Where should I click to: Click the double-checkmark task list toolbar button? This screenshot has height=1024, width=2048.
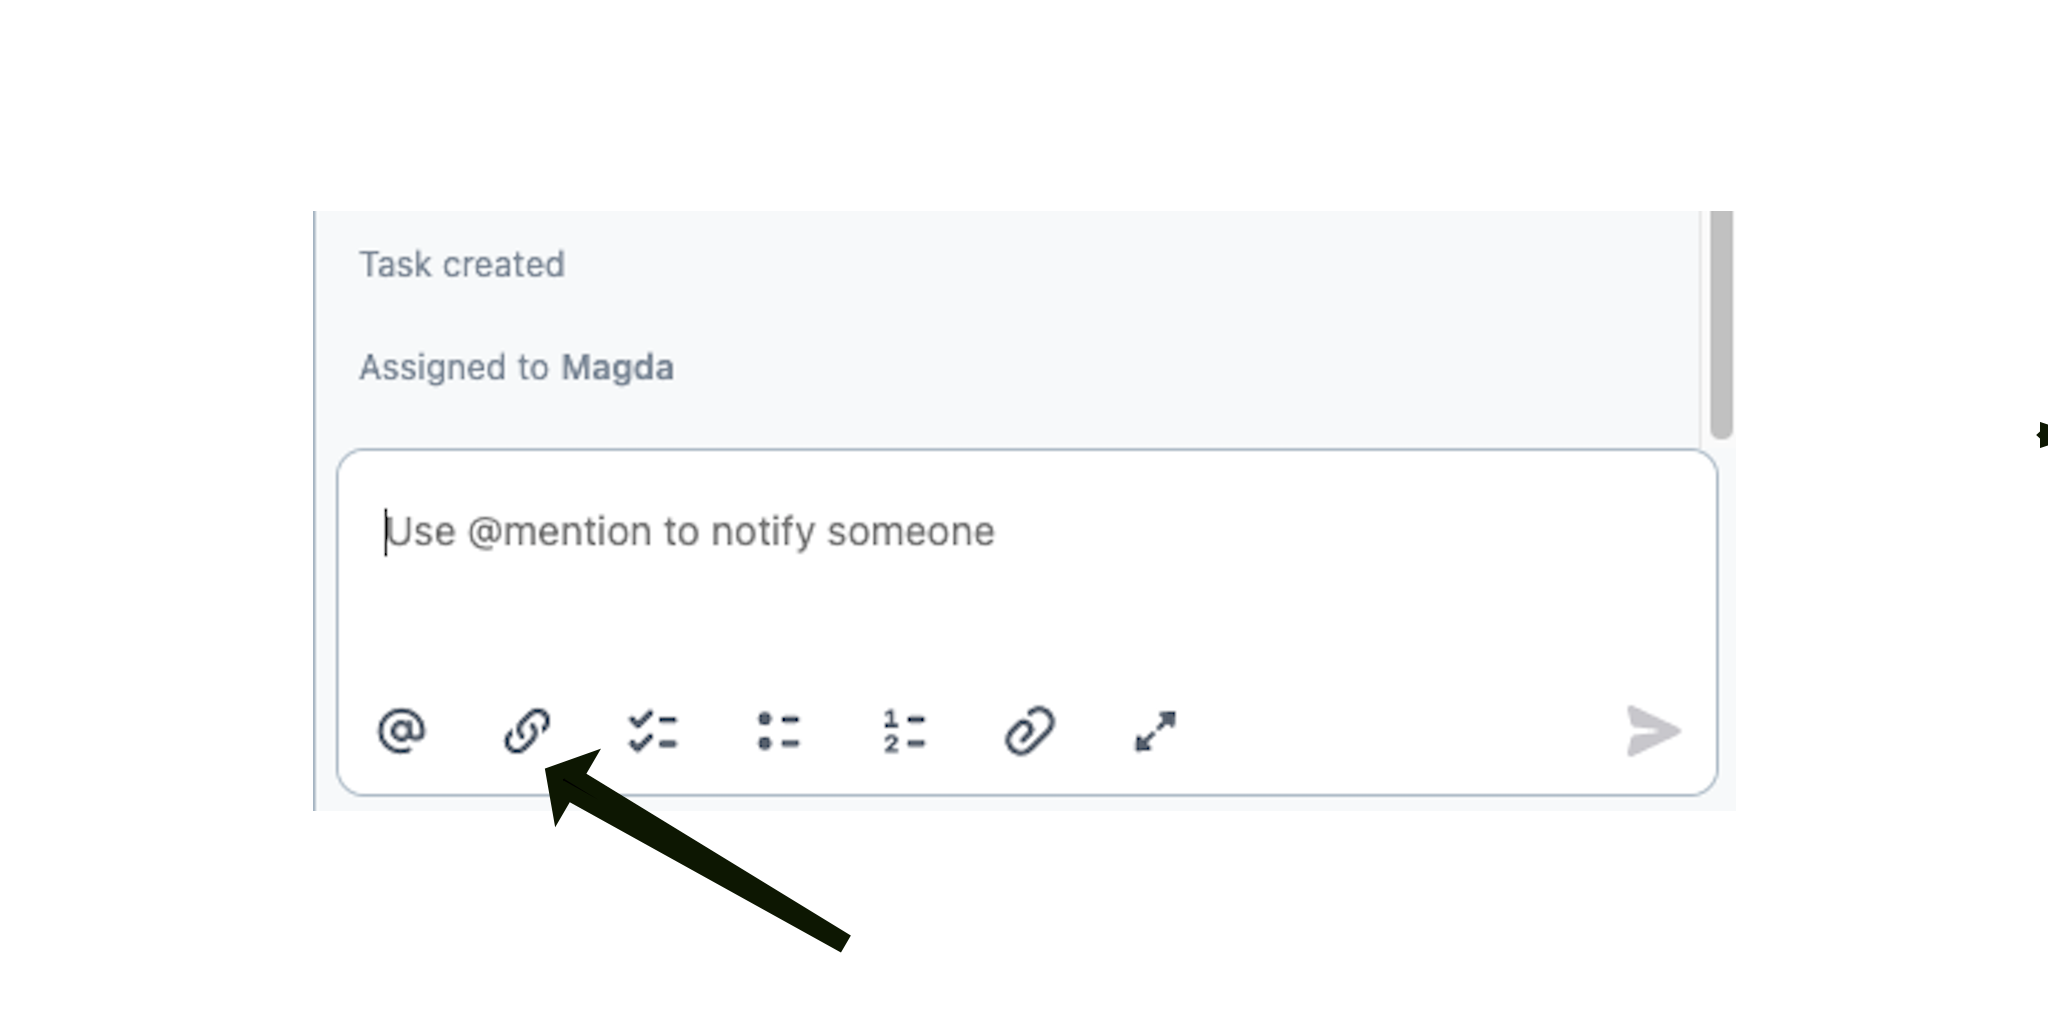(x=653, y=731)
